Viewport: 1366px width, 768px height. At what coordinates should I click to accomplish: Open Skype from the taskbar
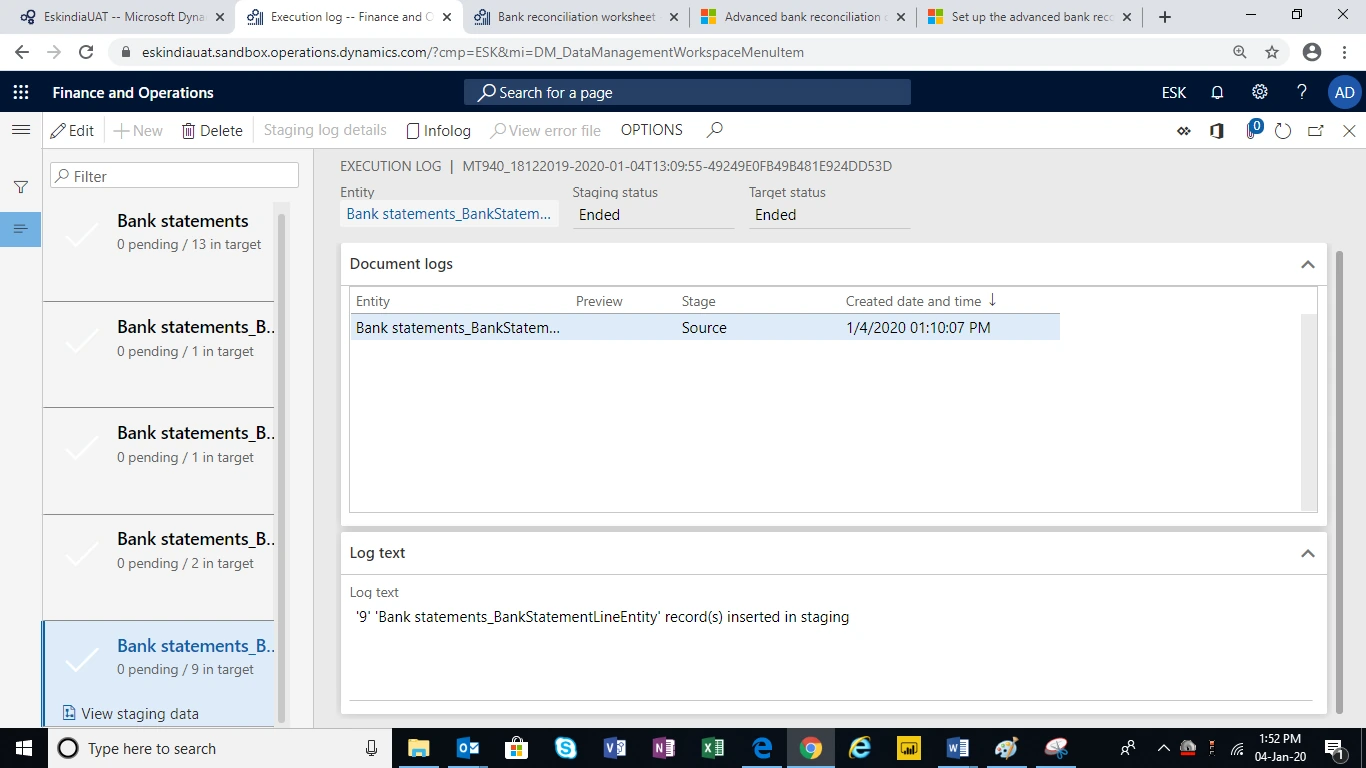pyautogui.click(x=566, y=748)
